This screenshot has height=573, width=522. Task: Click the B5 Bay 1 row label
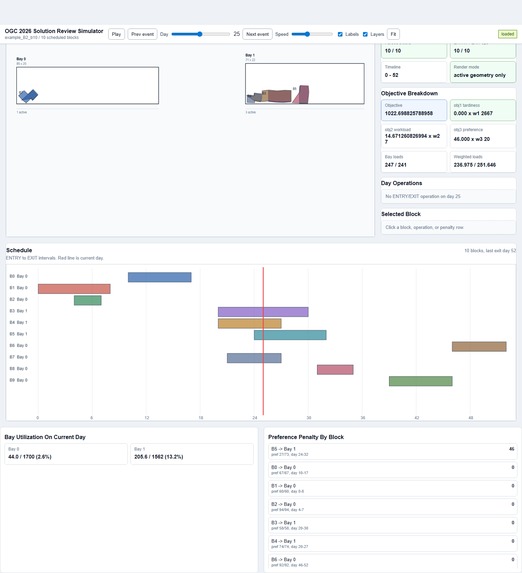point(18,334)
